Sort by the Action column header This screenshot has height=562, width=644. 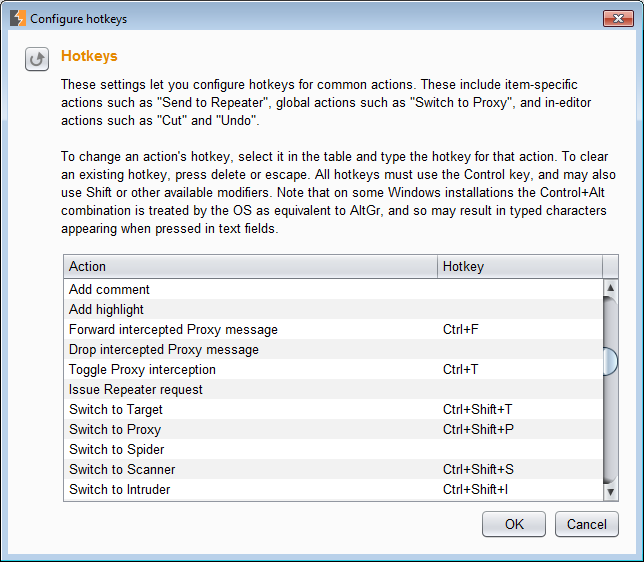pos(251,267)
